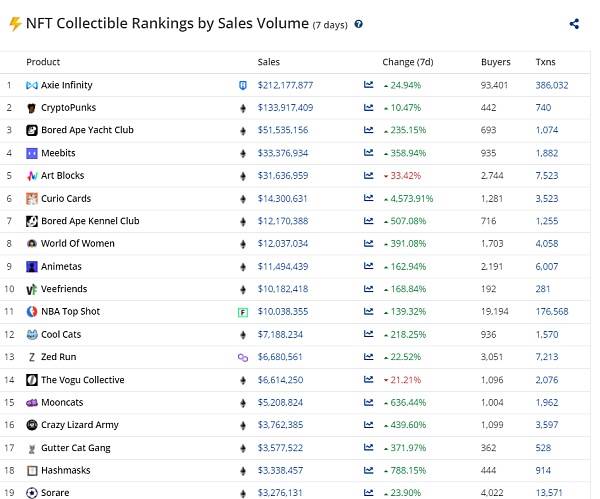
Task: Click the Flow blockchain icon in NBA Top Shot row
Action: pos(243,313)
